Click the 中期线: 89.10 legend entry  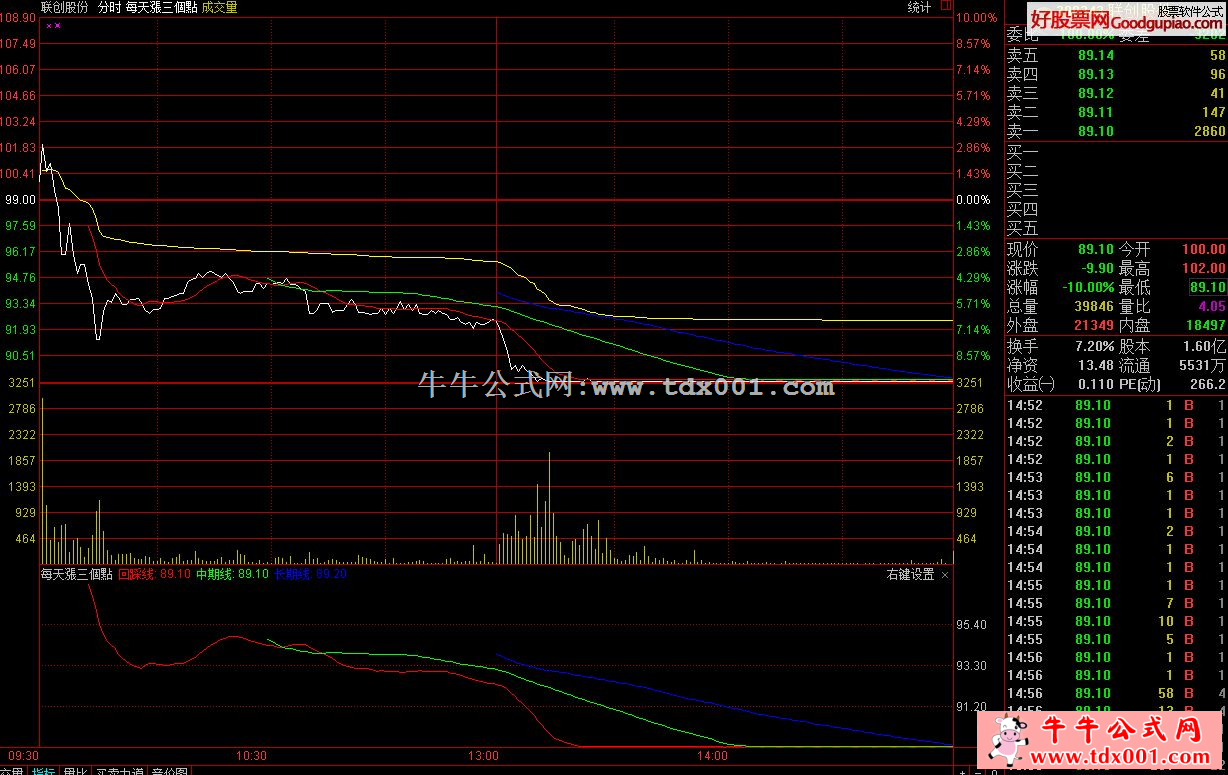pos(232,574)
